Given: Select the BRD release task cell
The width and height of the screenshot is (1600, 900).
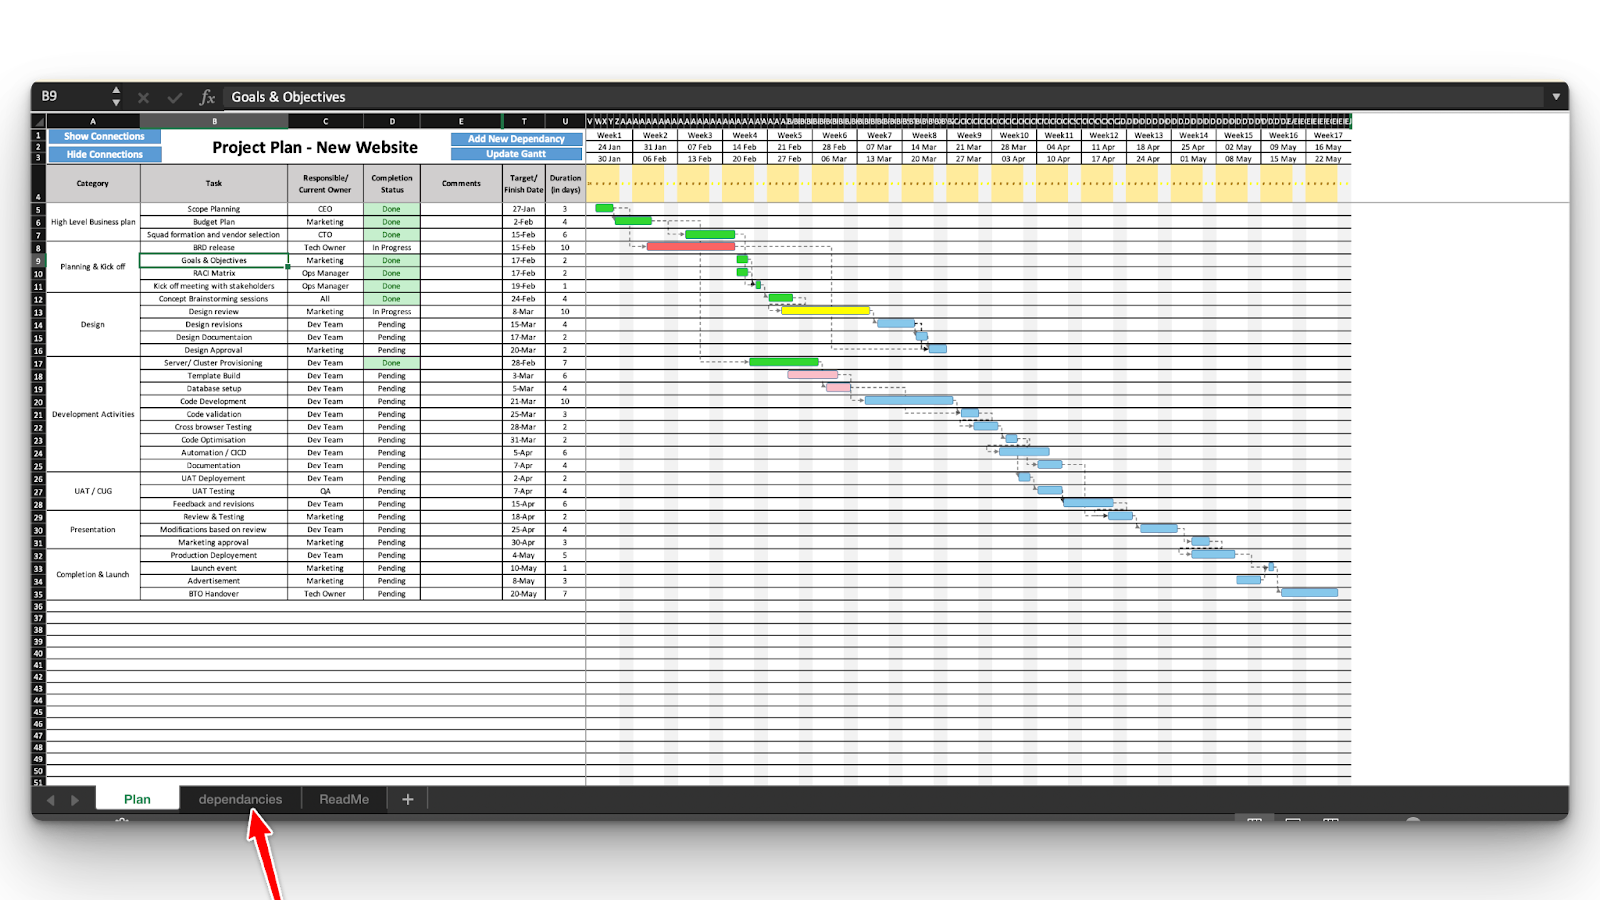Looking at the screenshot, I should (x=214, y=248).
